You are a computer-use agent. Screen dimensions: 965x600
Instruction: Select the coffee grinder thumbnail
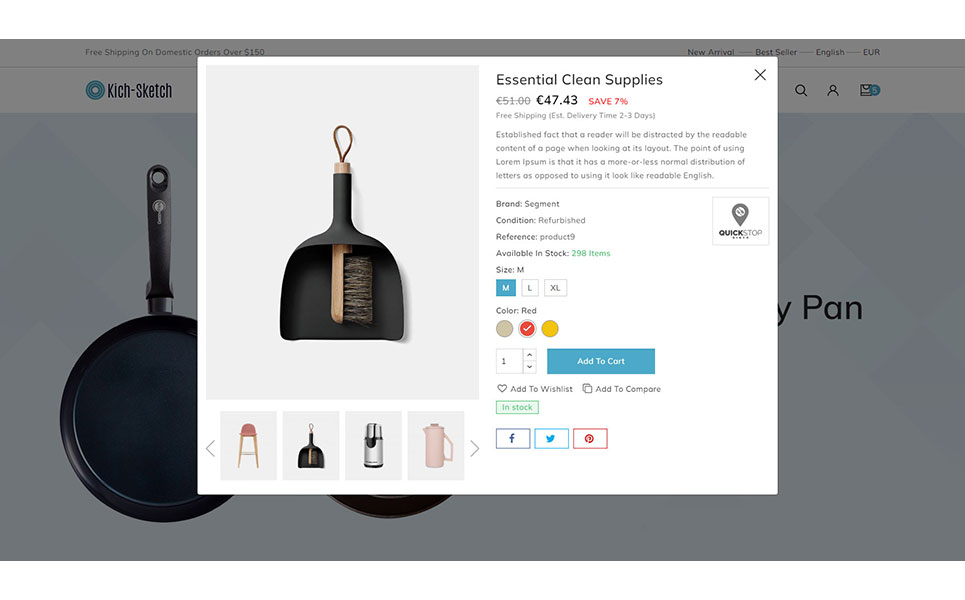pos(373,446)
